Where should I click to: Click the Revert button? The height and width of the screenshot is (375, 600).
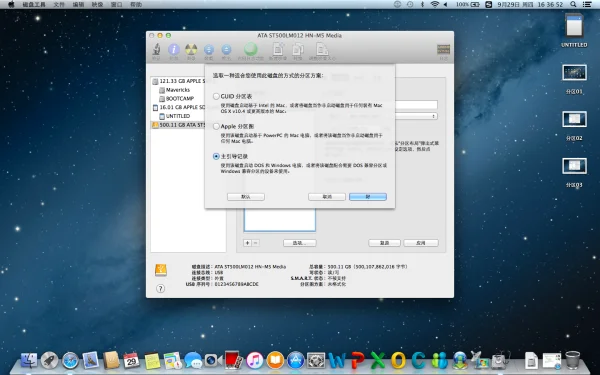385,243
